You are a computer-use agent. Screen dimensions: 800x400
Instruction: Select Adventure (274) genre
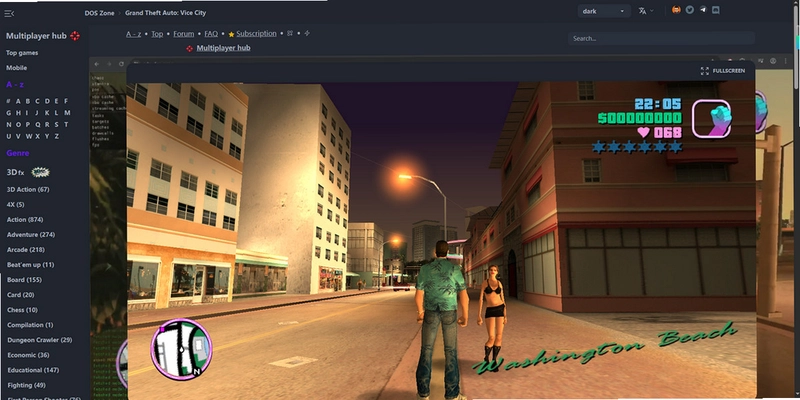click(31, 235)
